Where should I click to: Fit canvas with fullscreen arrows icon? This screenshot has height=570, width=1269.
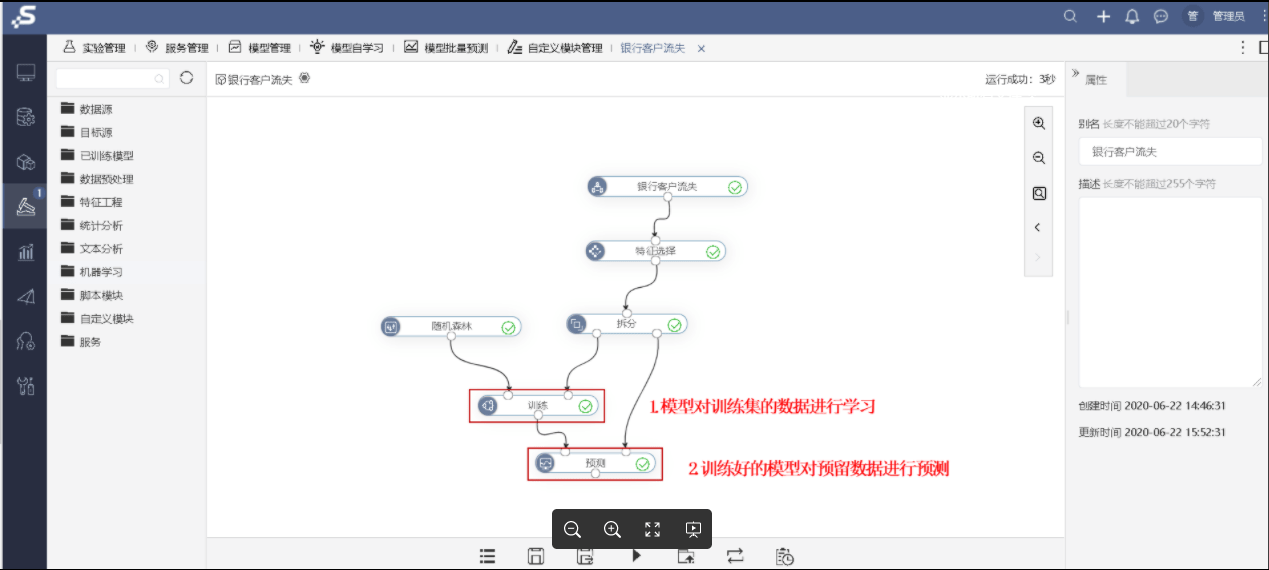pyautogui.click(x=652, y=529)
